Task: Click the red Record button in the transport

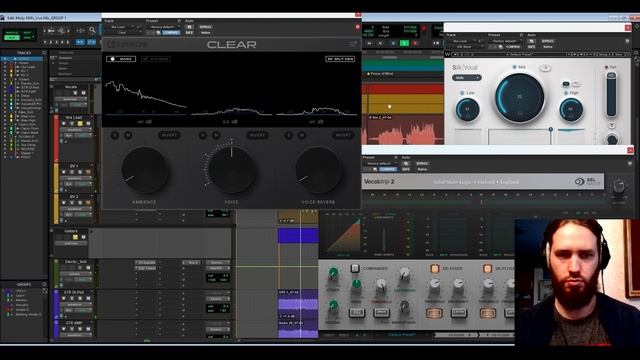Action: coord(416,43)
